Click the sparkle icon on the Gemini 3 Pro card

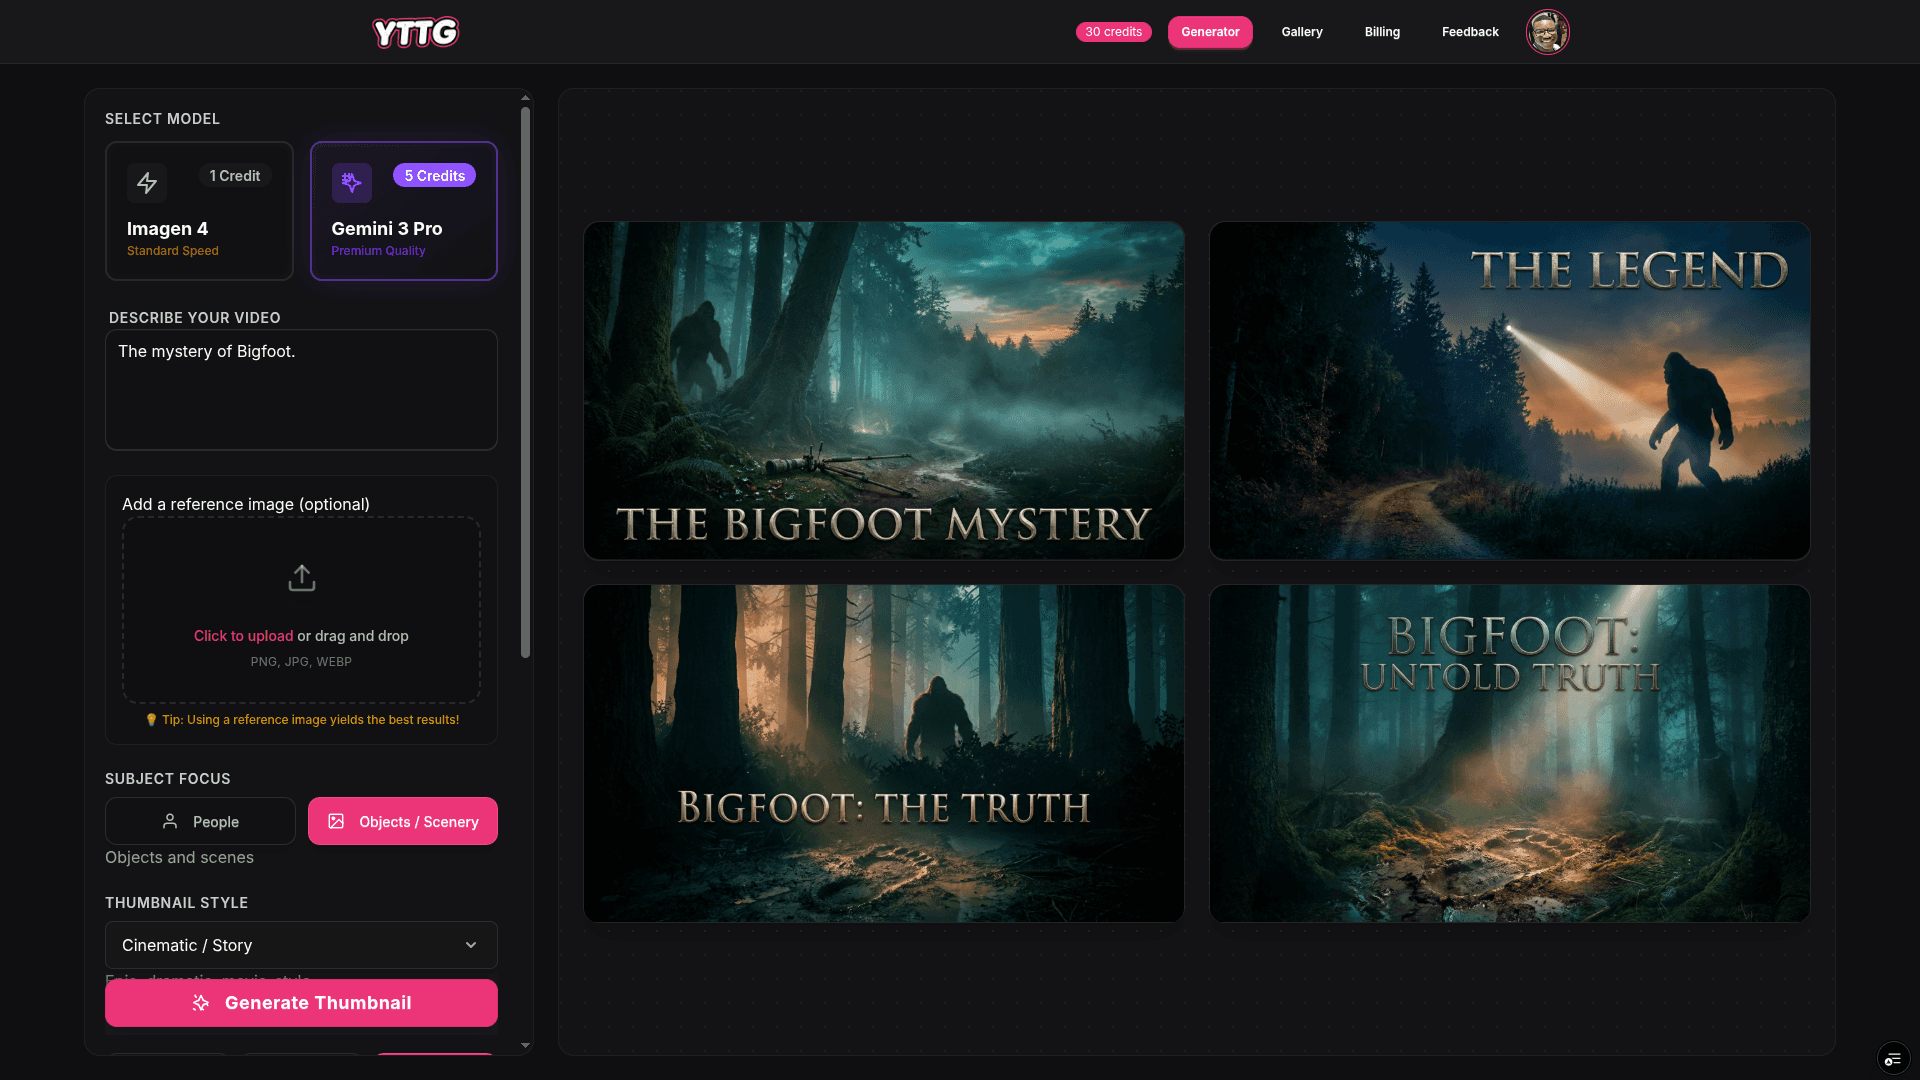click(x=351, y=182)
